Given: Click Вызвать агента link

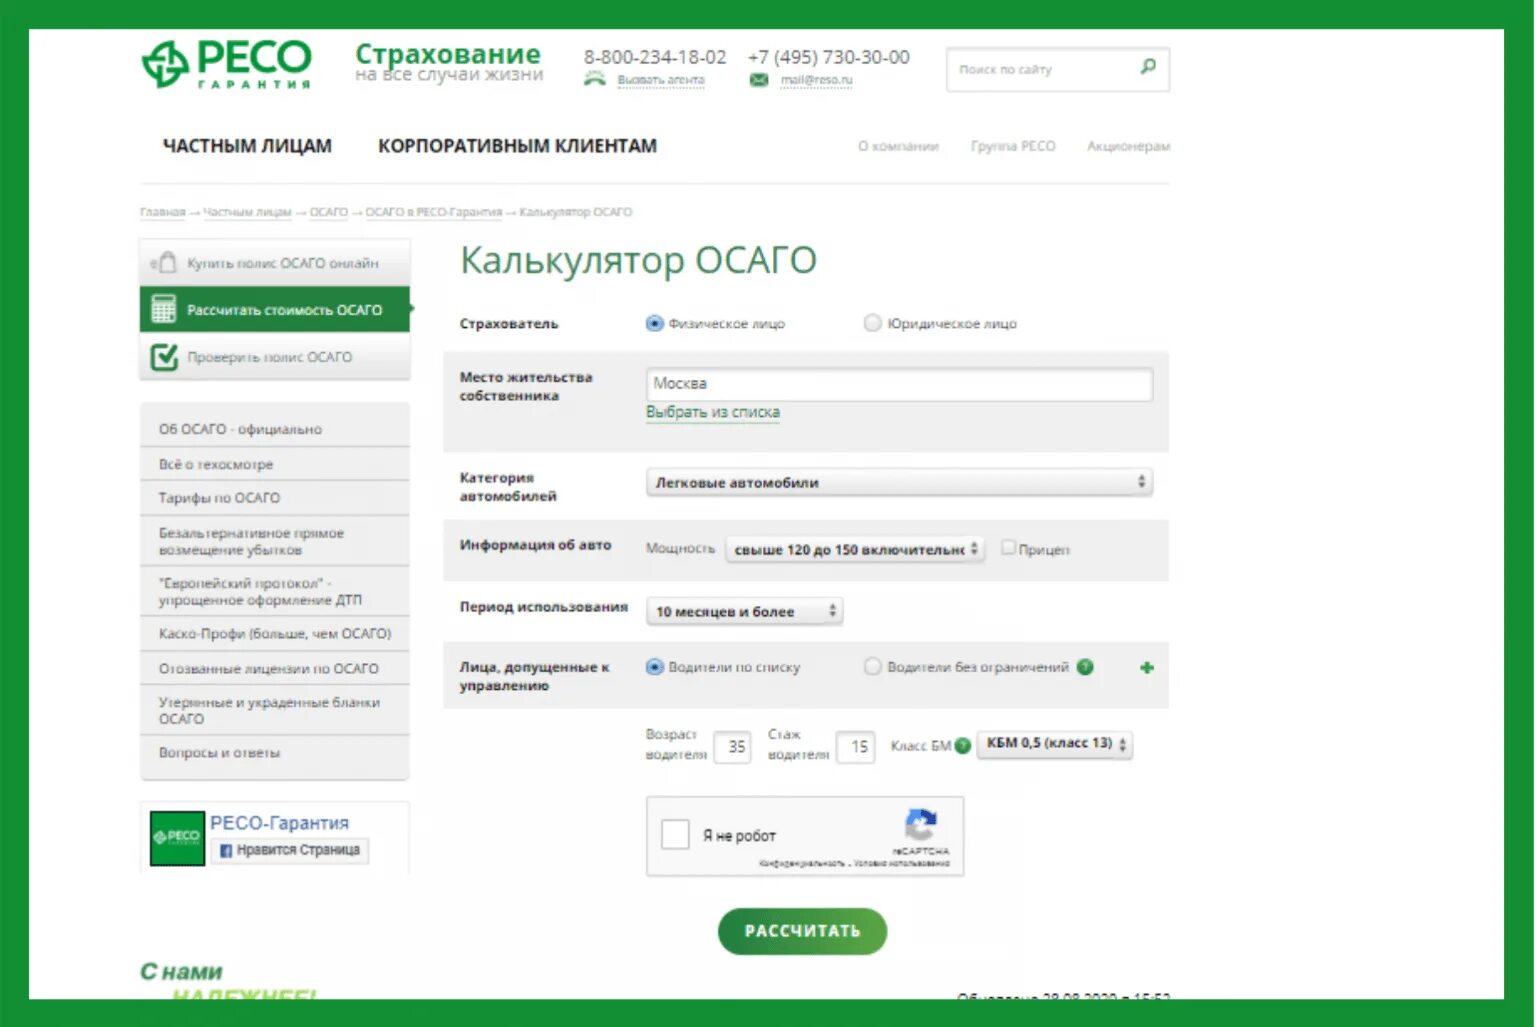Looking at the screenshot, I should [x=661, y=80].
